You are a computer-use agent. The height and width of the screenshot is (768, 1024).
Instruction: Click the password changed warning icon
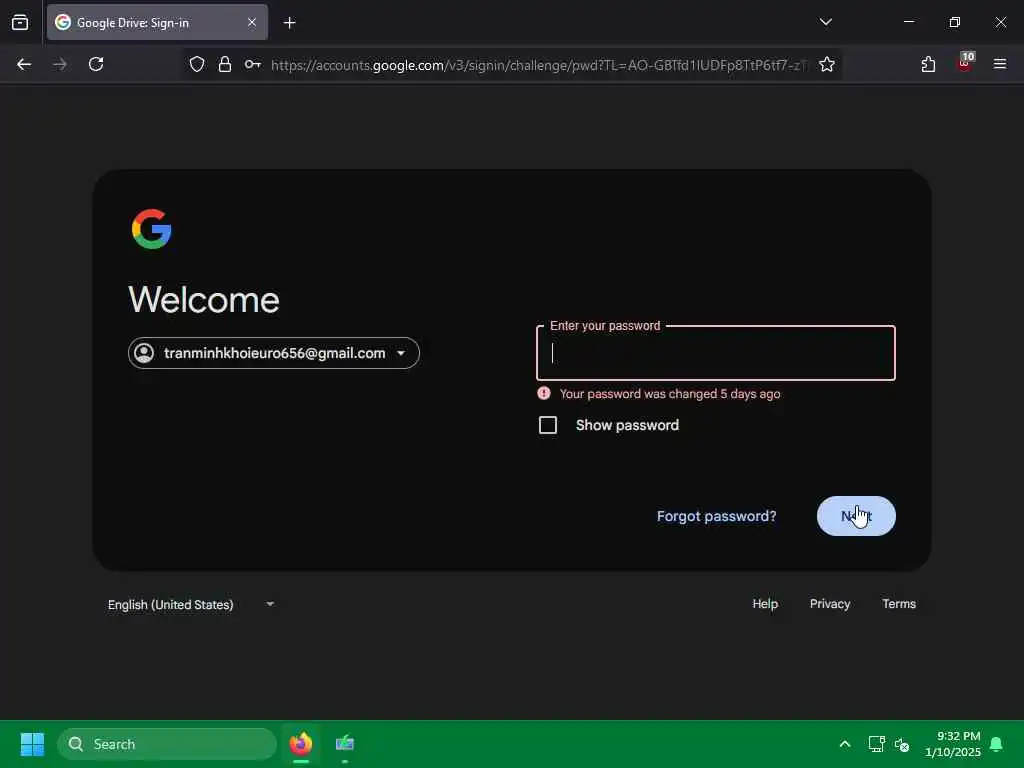pyautogui.click(x=543, y=393)
